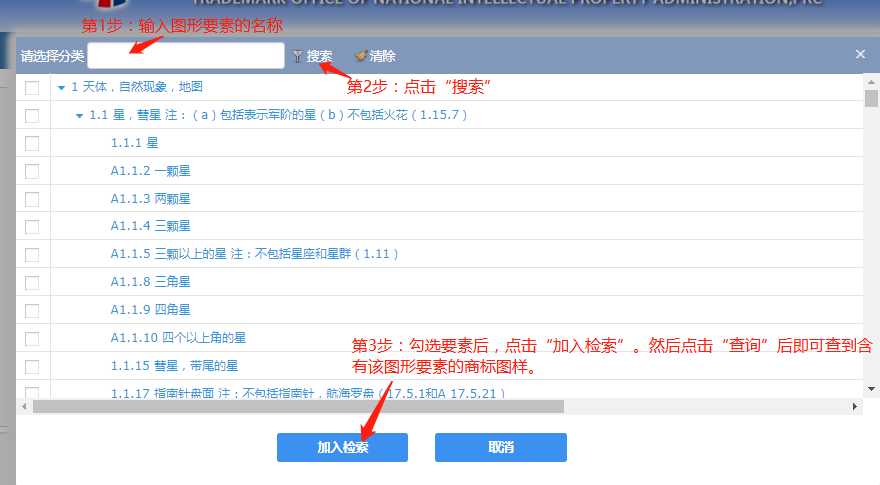Click vertical scrollbar up arrow
The image size is (880, 485).
871,82
